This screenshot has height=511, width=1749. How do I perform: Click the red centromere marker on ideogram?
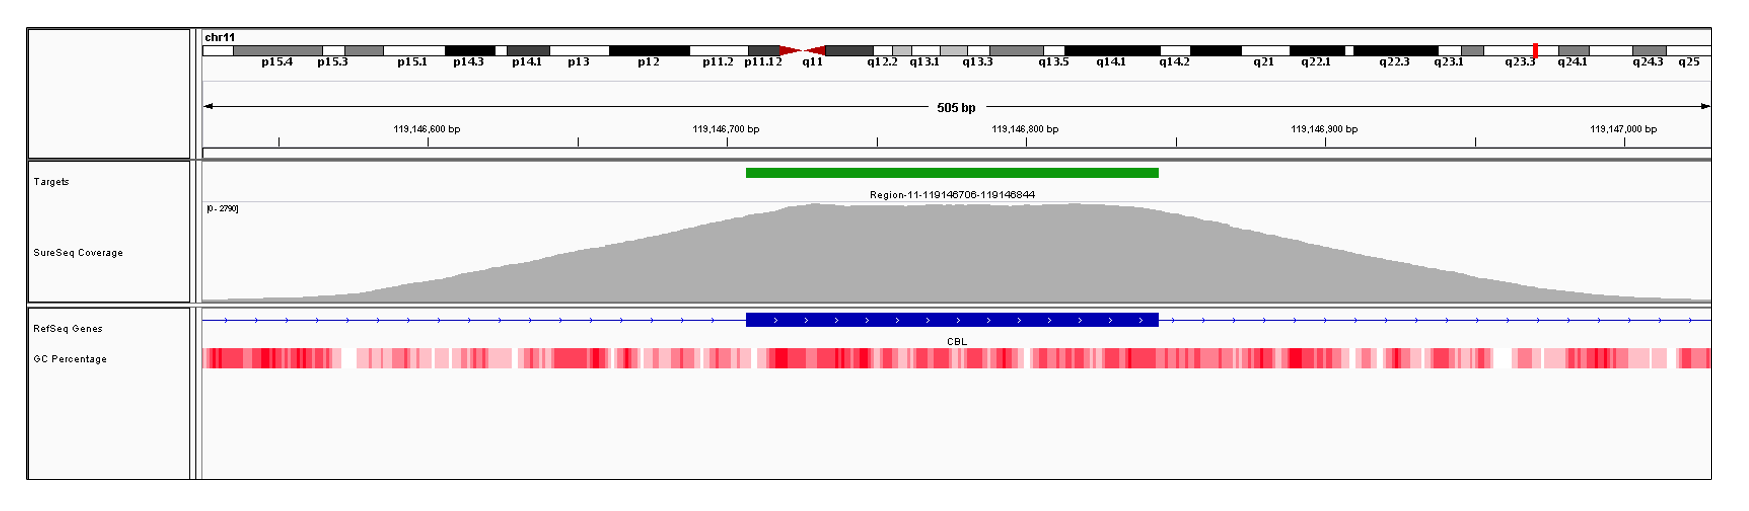point(803,50)
